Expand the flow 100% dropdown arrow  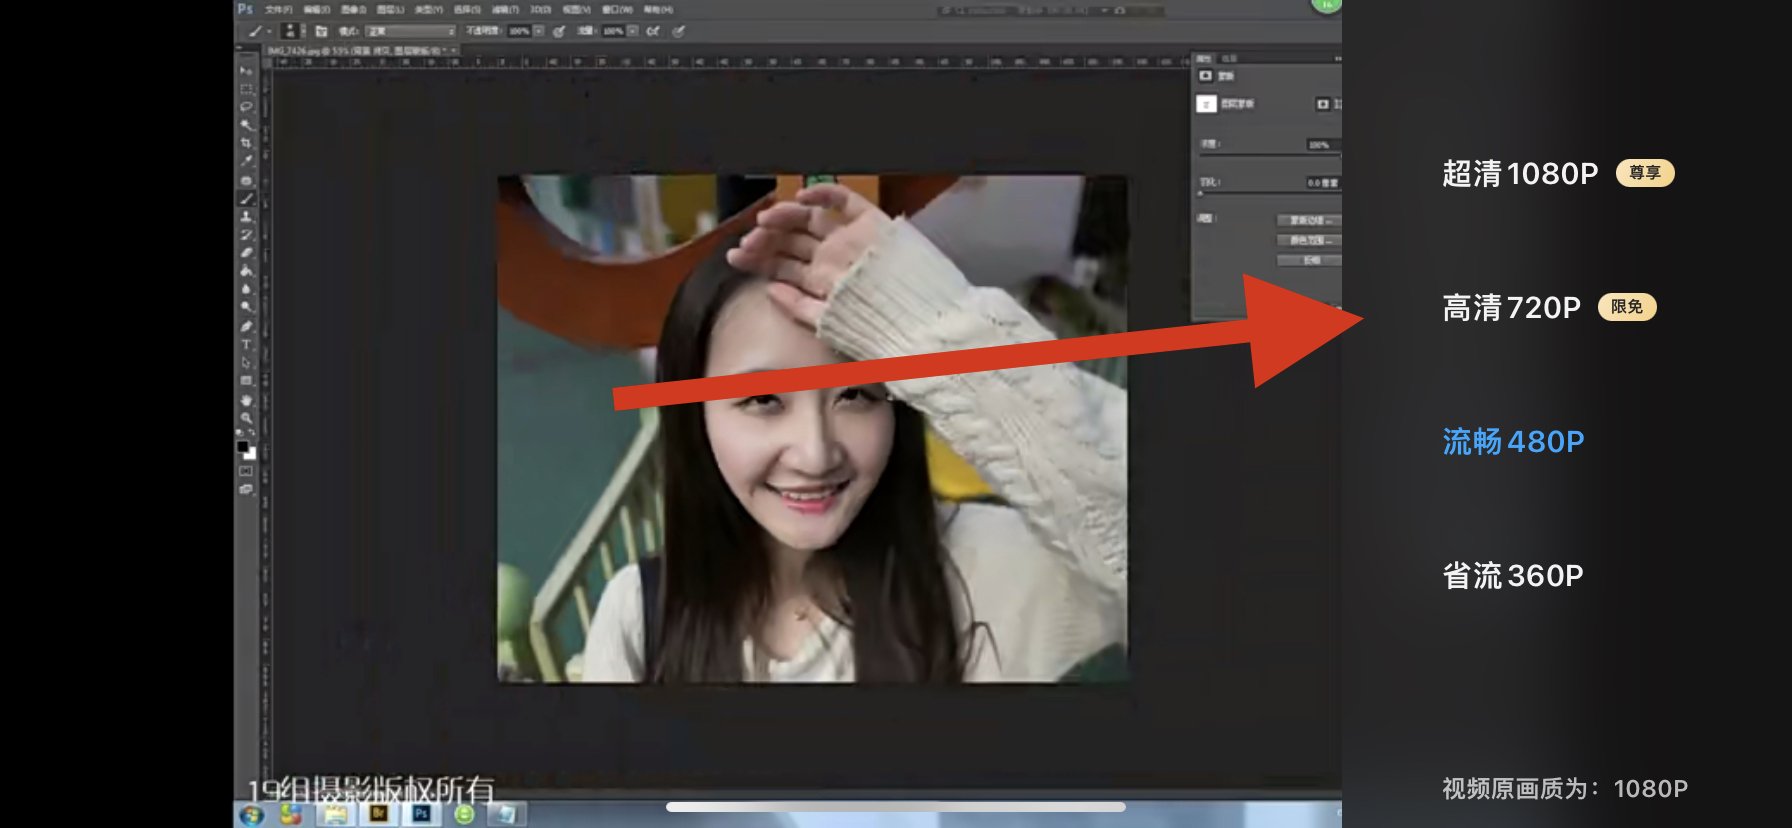tap(633, 32)
